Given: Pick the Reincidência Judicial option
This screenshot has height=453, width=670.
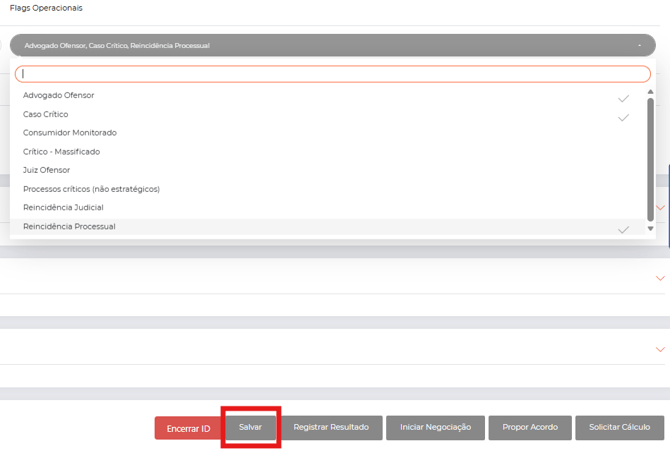Looking at the screenshot, I should (x=63, y=208).
